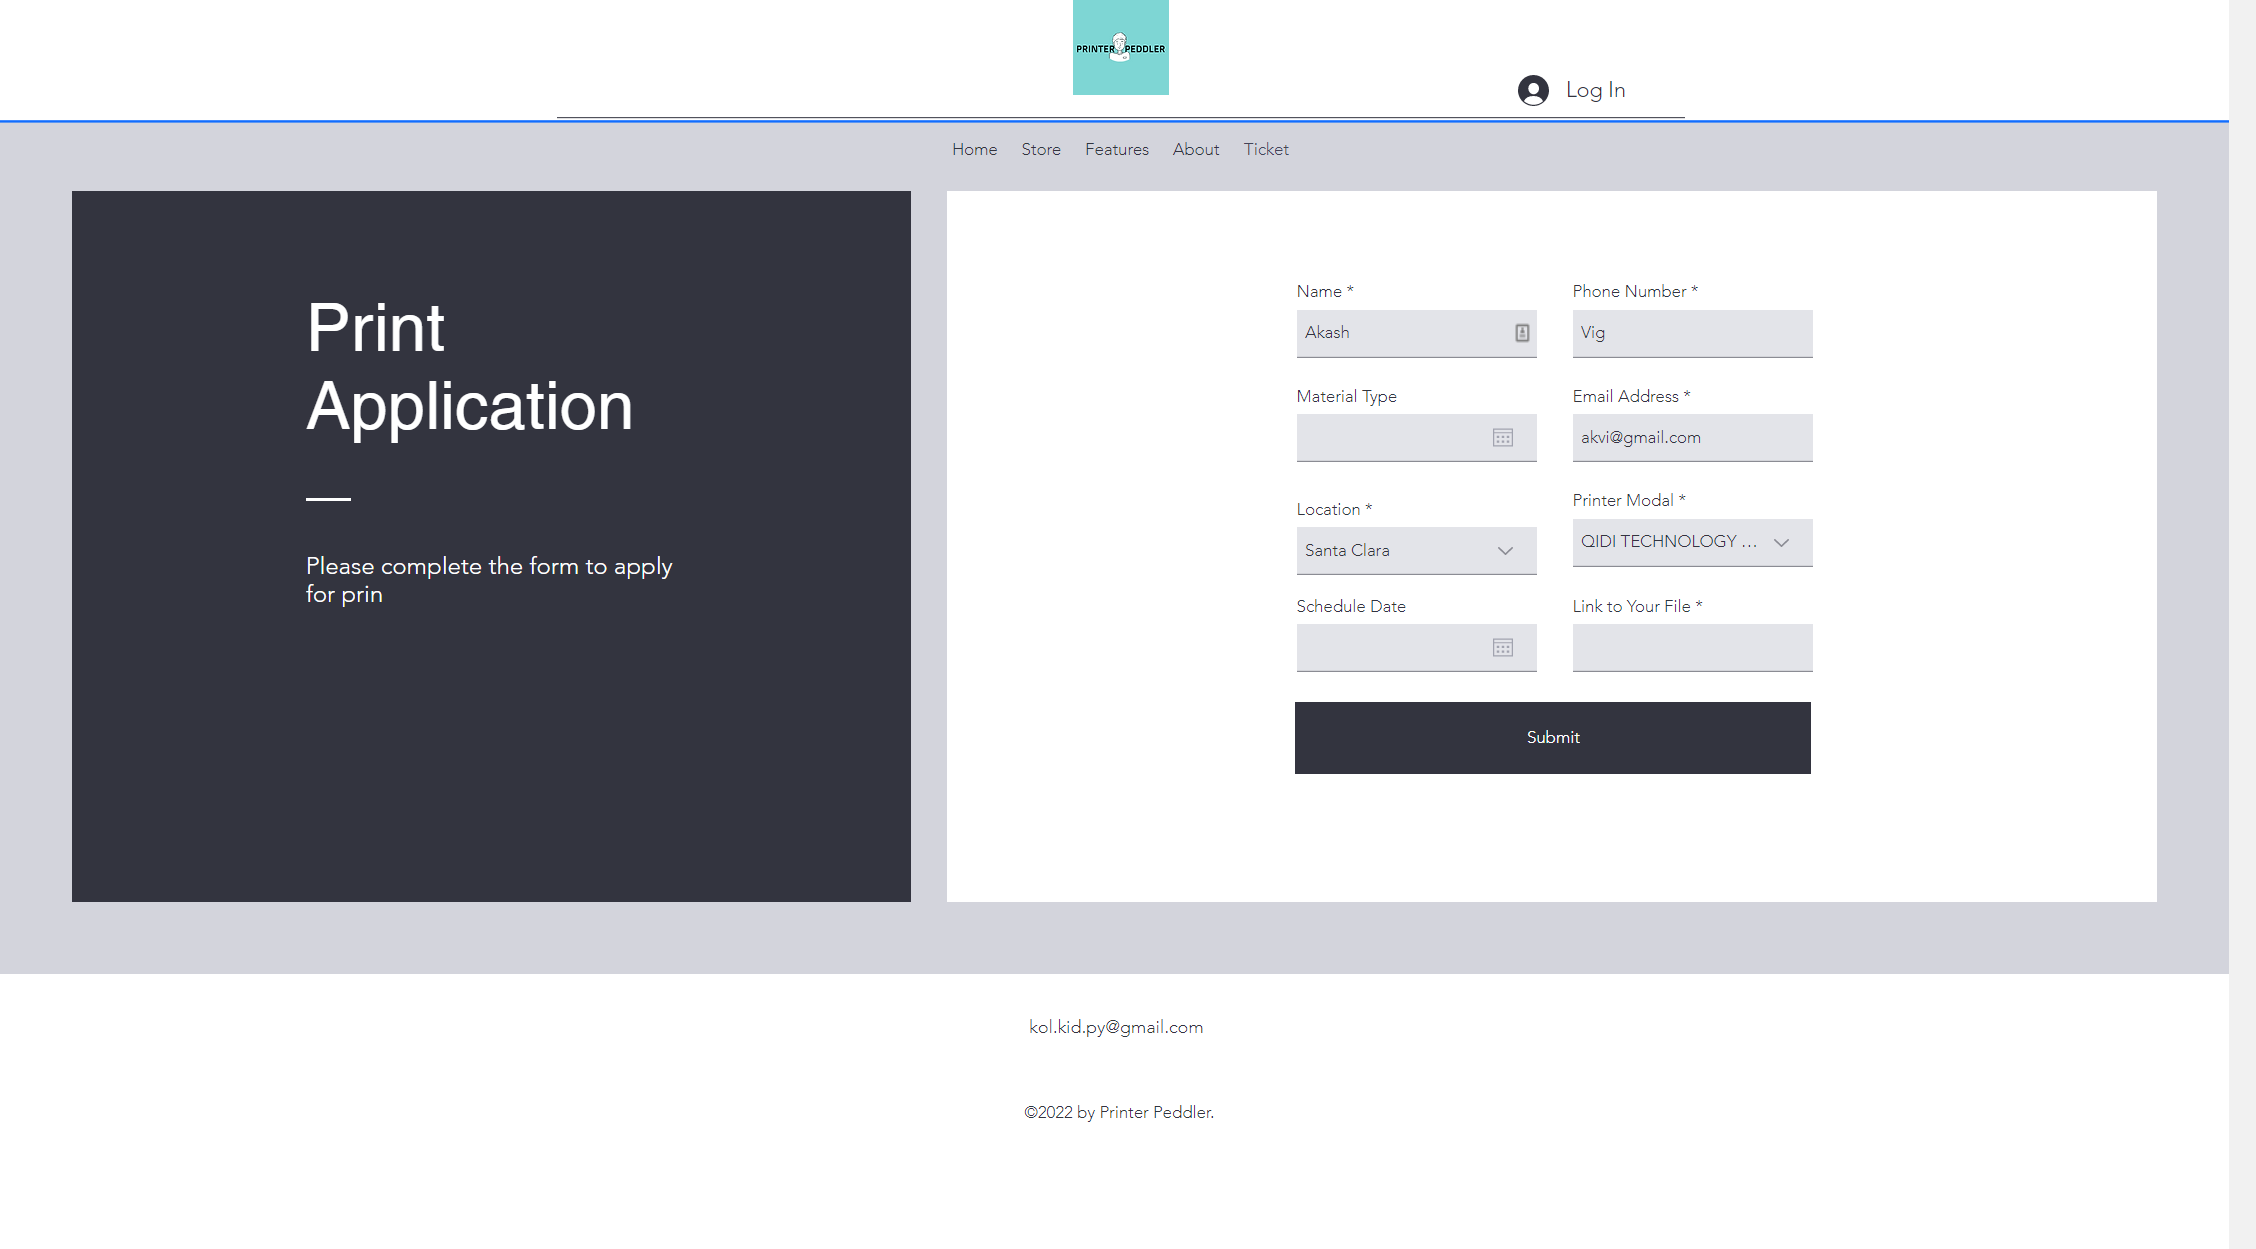Navigate to the Features page

[1116, 149]
